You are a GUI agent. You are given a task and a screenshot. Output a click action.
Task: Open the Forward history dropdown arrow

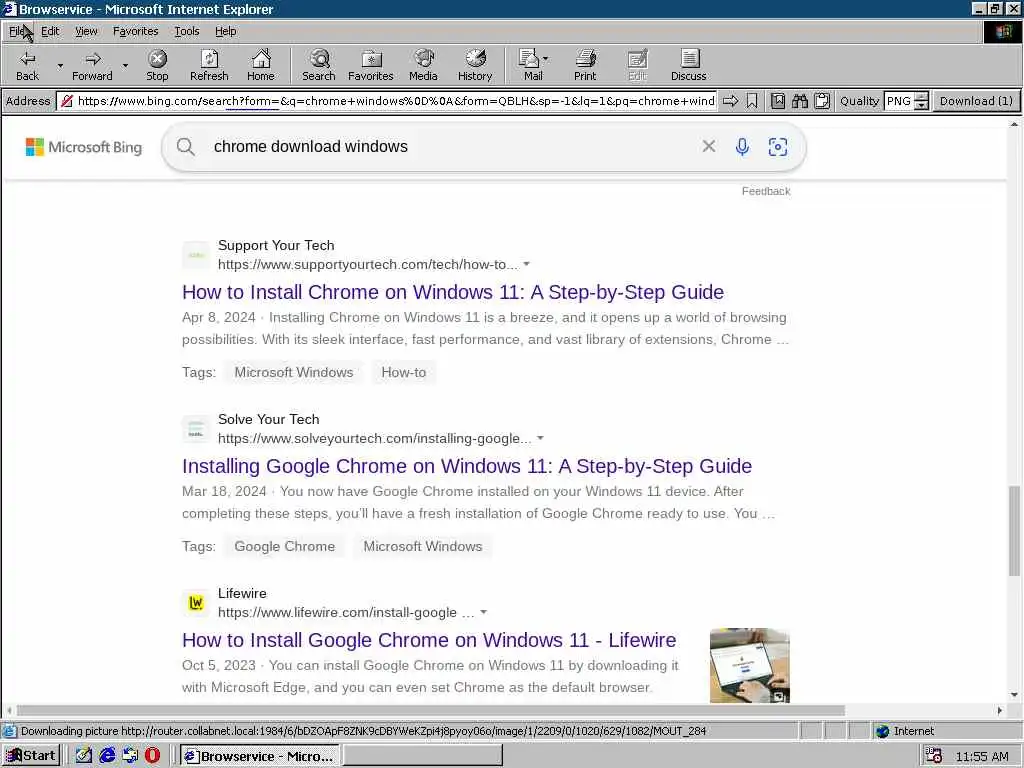pos(125,65)
